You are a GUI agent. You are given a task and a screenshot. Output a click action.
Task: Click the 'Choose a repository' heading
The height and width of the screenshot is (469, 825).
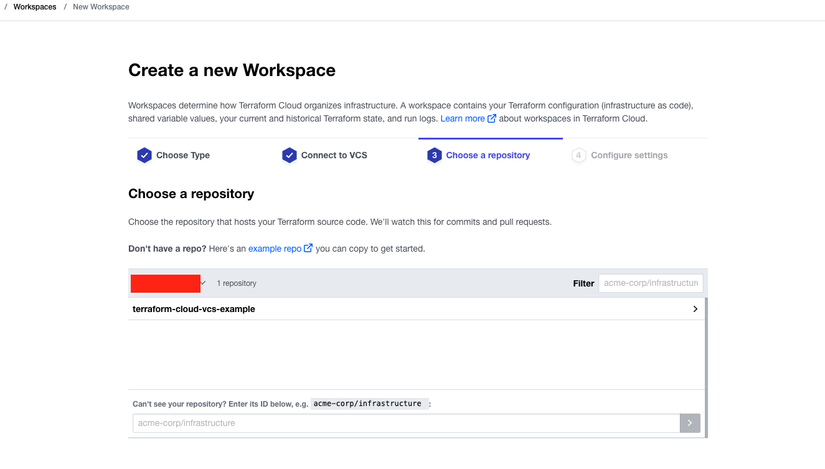click(x=191, y=194)
